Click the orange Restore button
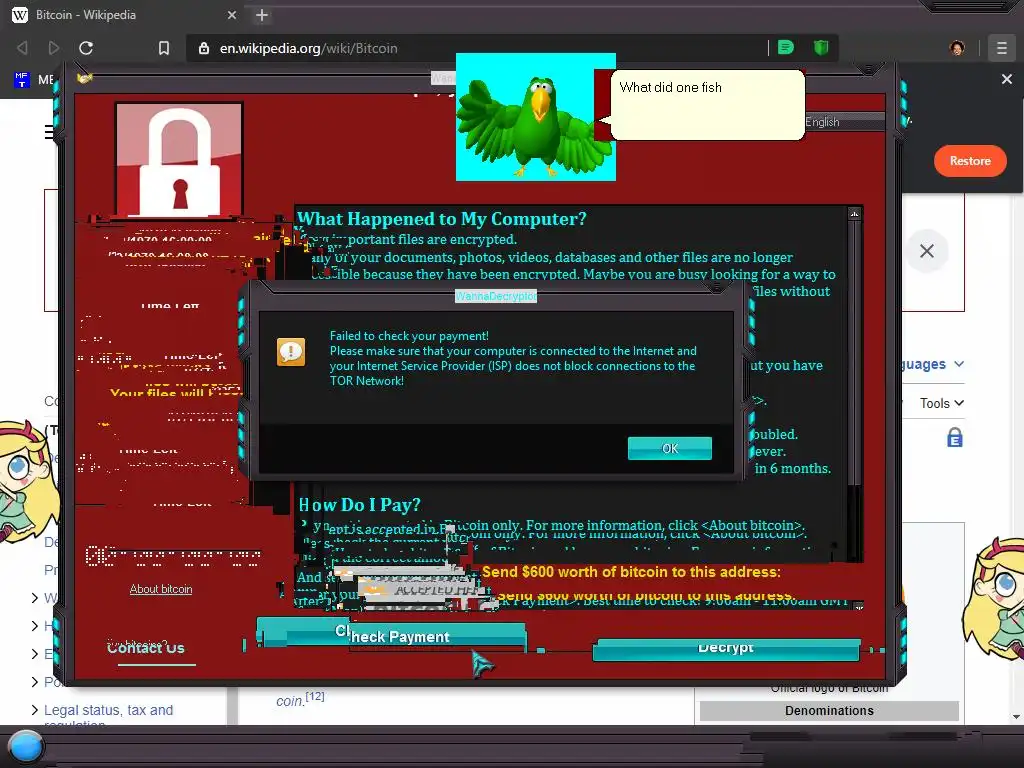Screen dimensions: 1024x768 pyautogui.click(x=970, y=161)
